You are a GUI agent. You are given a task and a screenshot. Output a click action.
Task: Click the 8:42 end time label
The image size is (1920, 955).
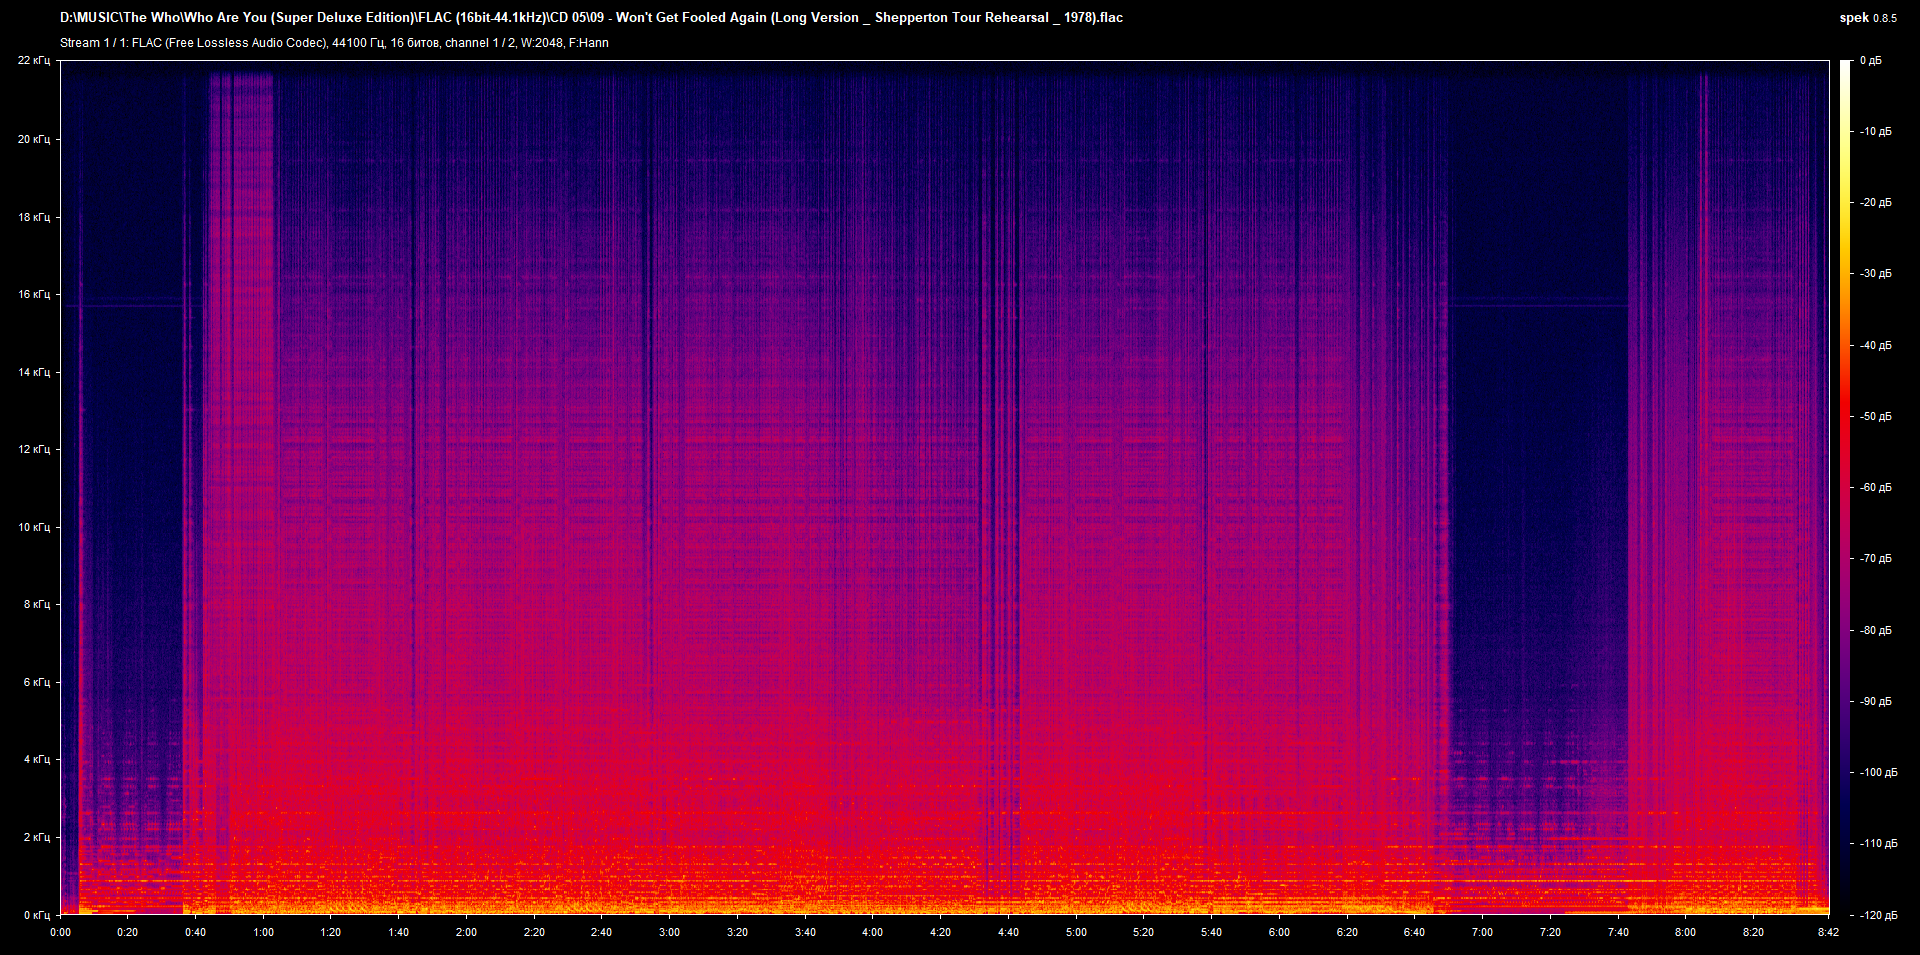1828,932
